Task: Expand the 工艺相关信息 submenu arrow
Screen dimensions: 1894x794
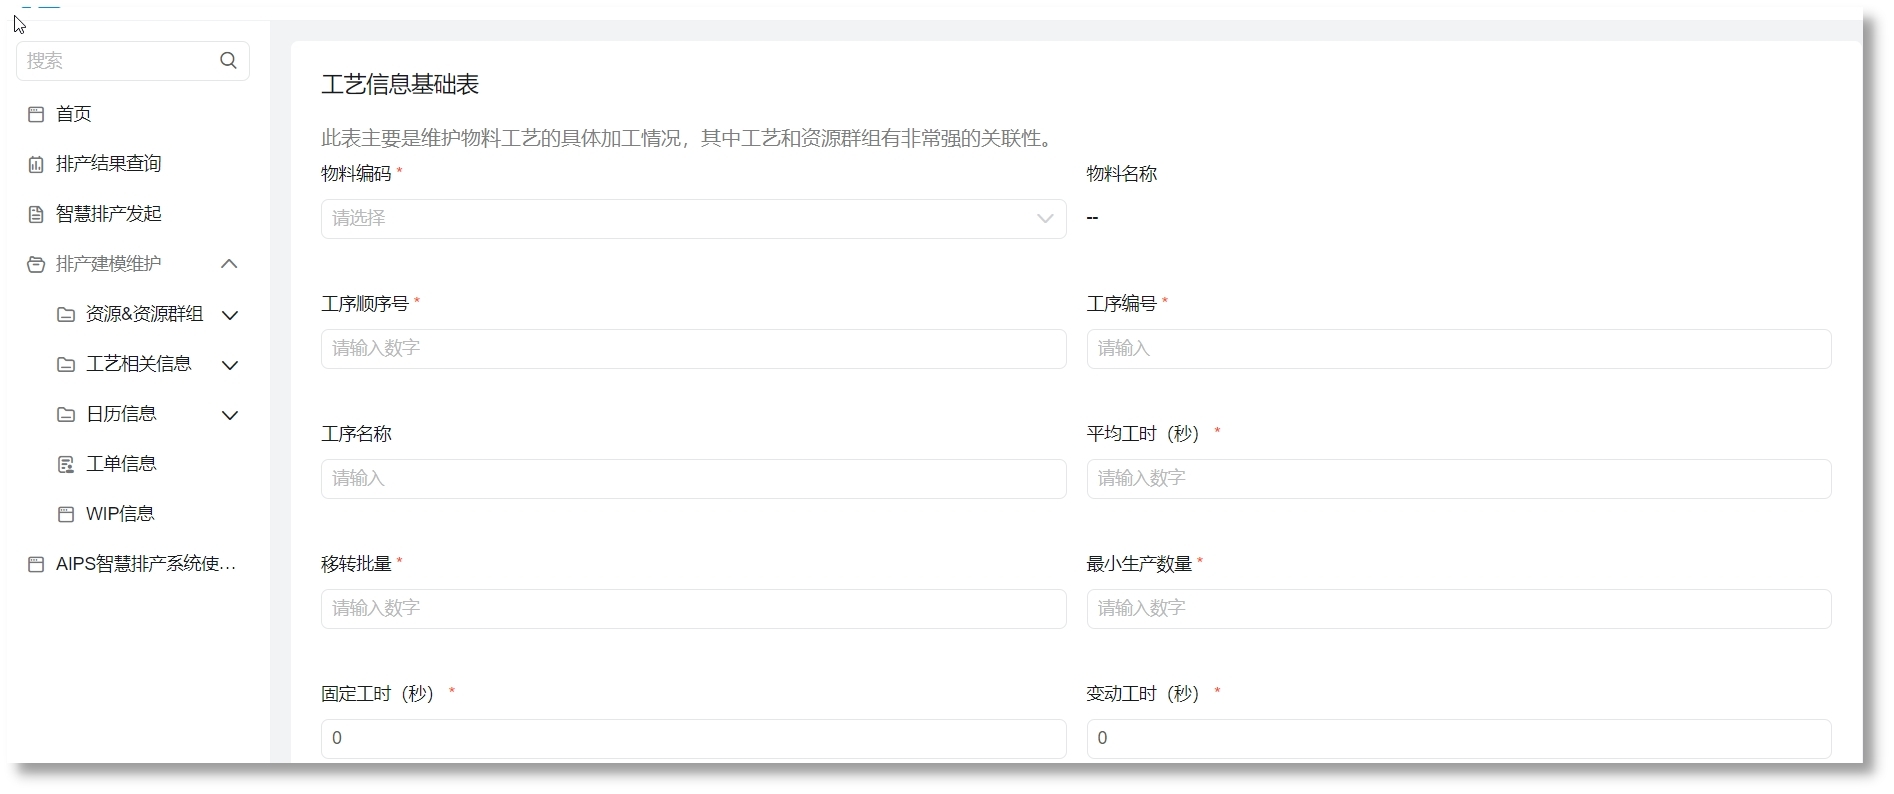Action: point(229,365)
